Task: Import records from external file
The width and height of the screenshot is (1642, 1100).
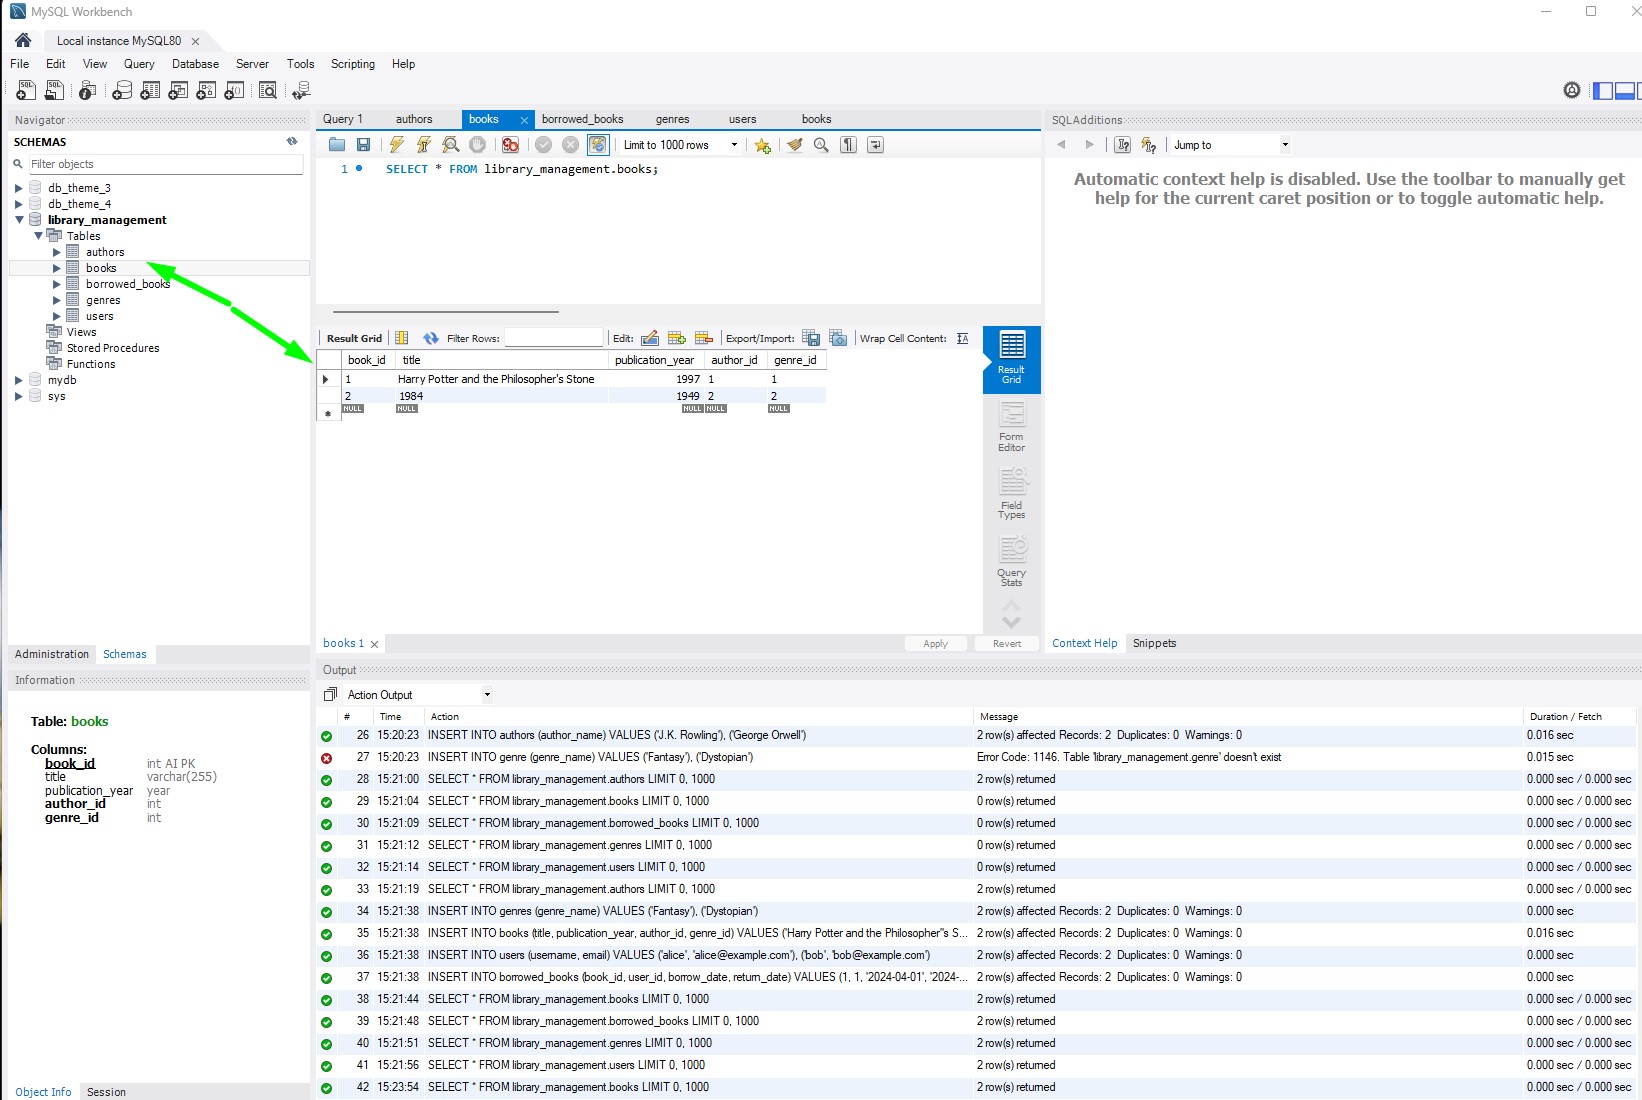Action: pos(838,338)
